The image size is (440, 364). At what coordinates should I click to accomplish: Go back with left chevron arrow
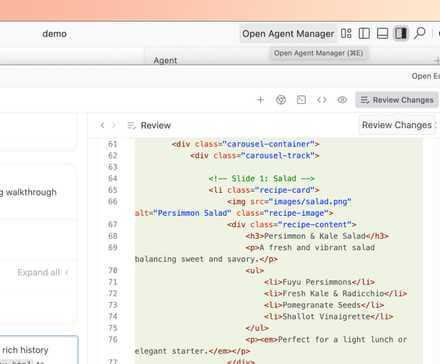102,125
